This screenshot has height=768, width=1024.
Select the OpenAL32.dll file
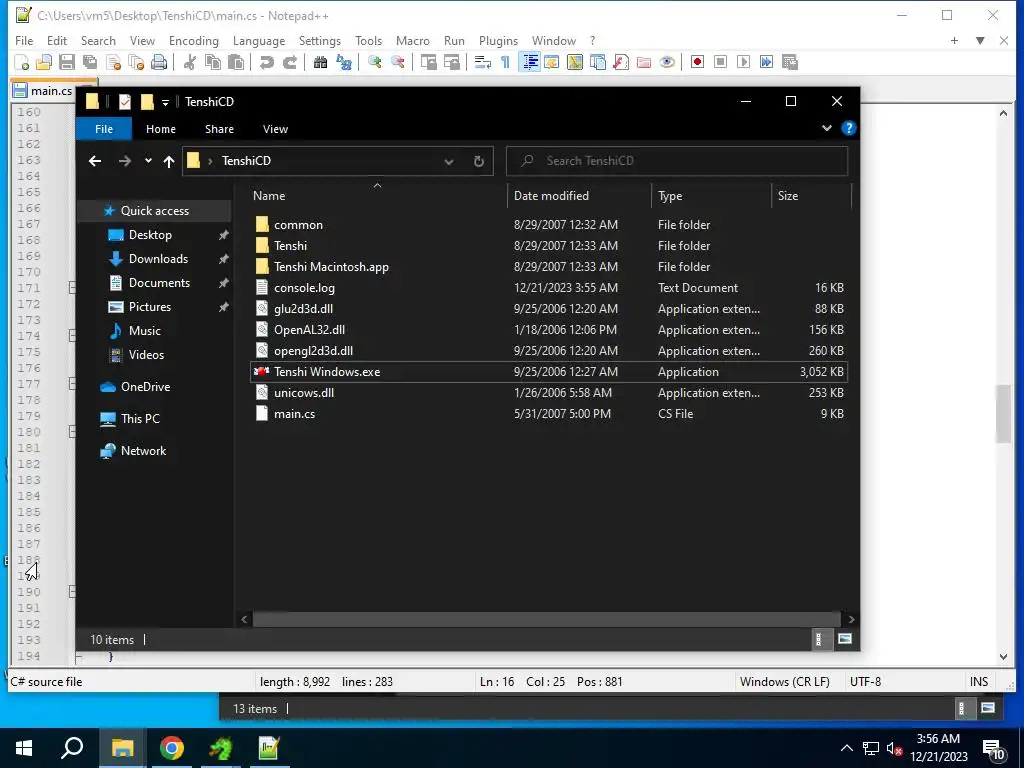(549, 330)
